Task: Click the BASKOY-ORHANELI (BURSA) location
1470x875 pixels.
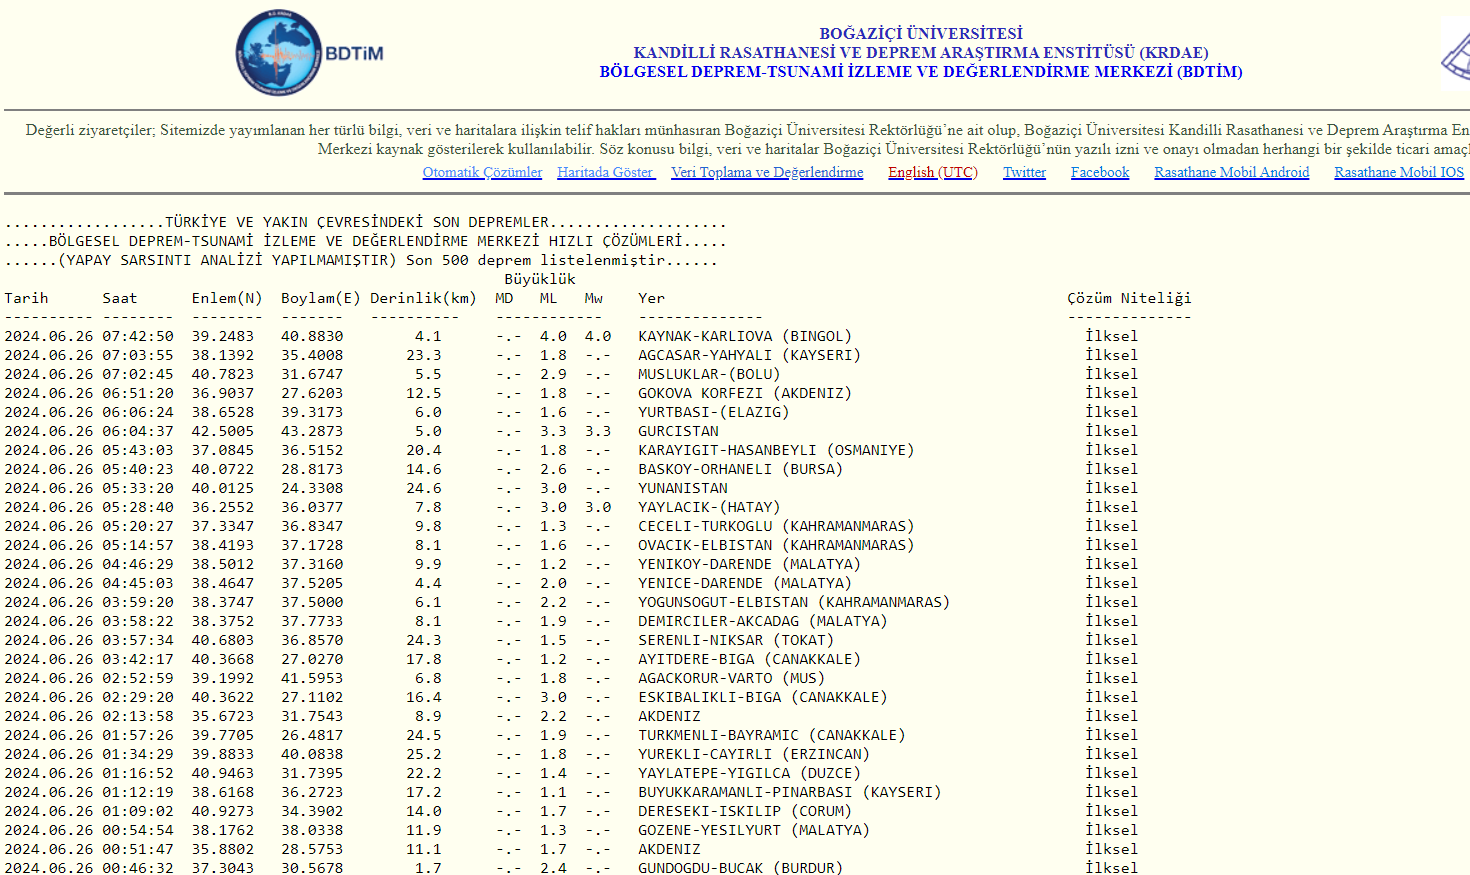Action: [x=740, y=469]
